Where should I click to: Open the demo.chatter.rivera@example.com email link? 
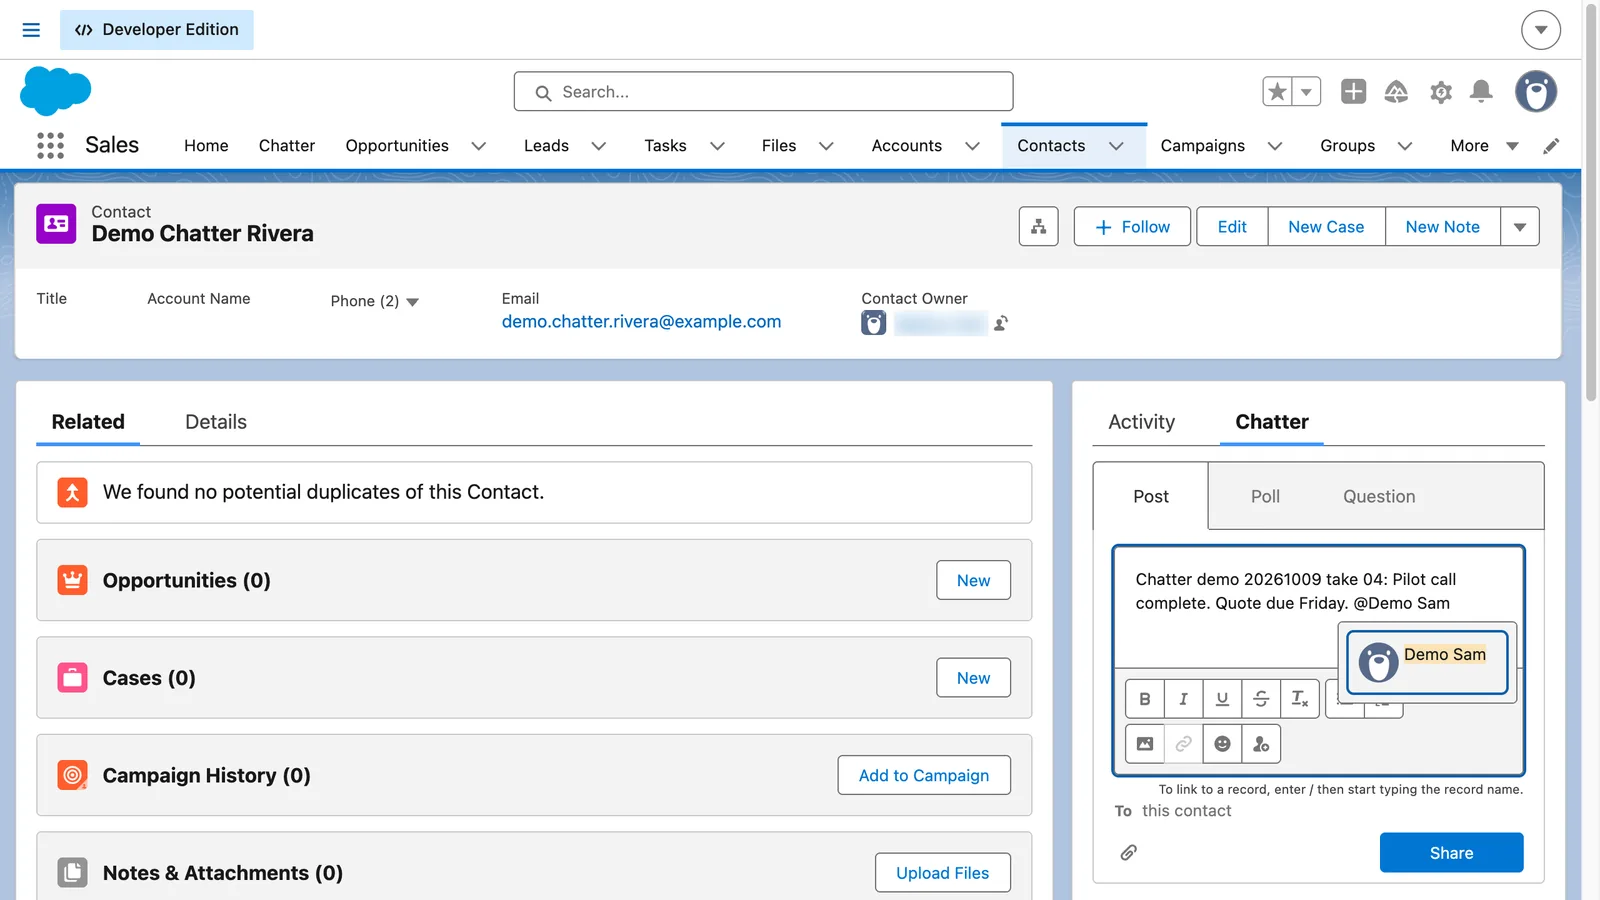(x=641, y=322)
